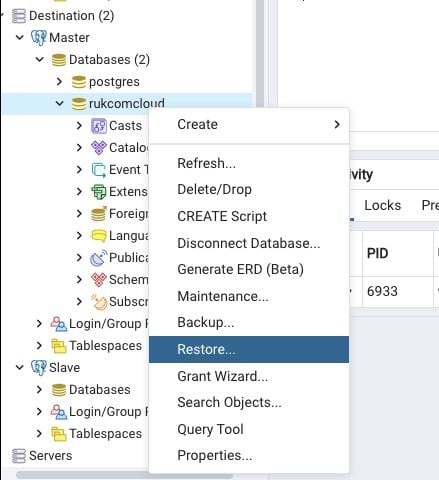439x480 pixels.
Task: Collapse the Master server node
Action: point(20,37)
